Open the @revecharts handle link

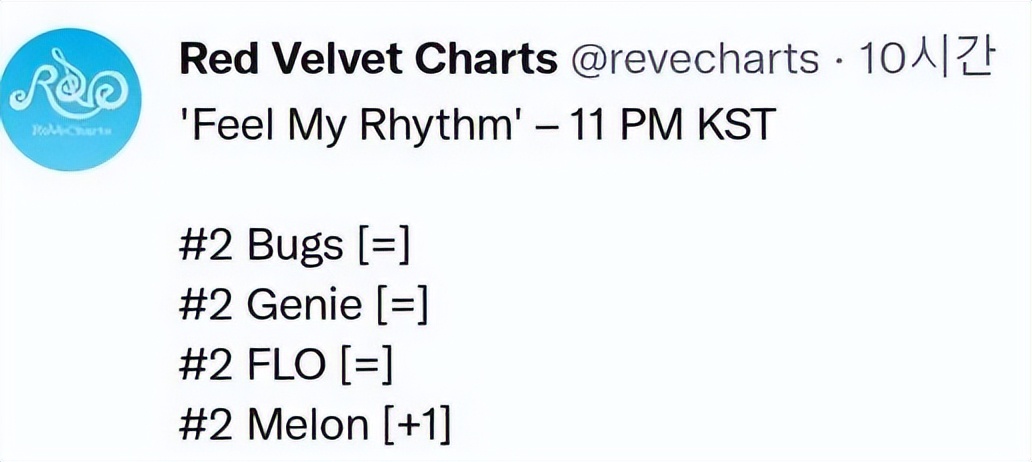pos(694,60)
